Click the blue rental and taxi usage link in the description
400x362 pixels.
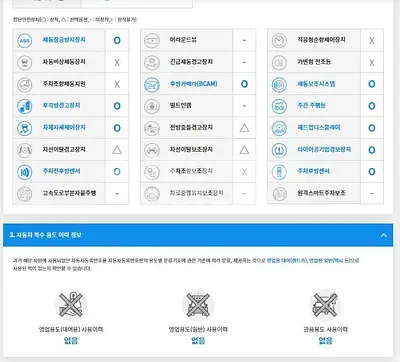click(x=308, y=260)
